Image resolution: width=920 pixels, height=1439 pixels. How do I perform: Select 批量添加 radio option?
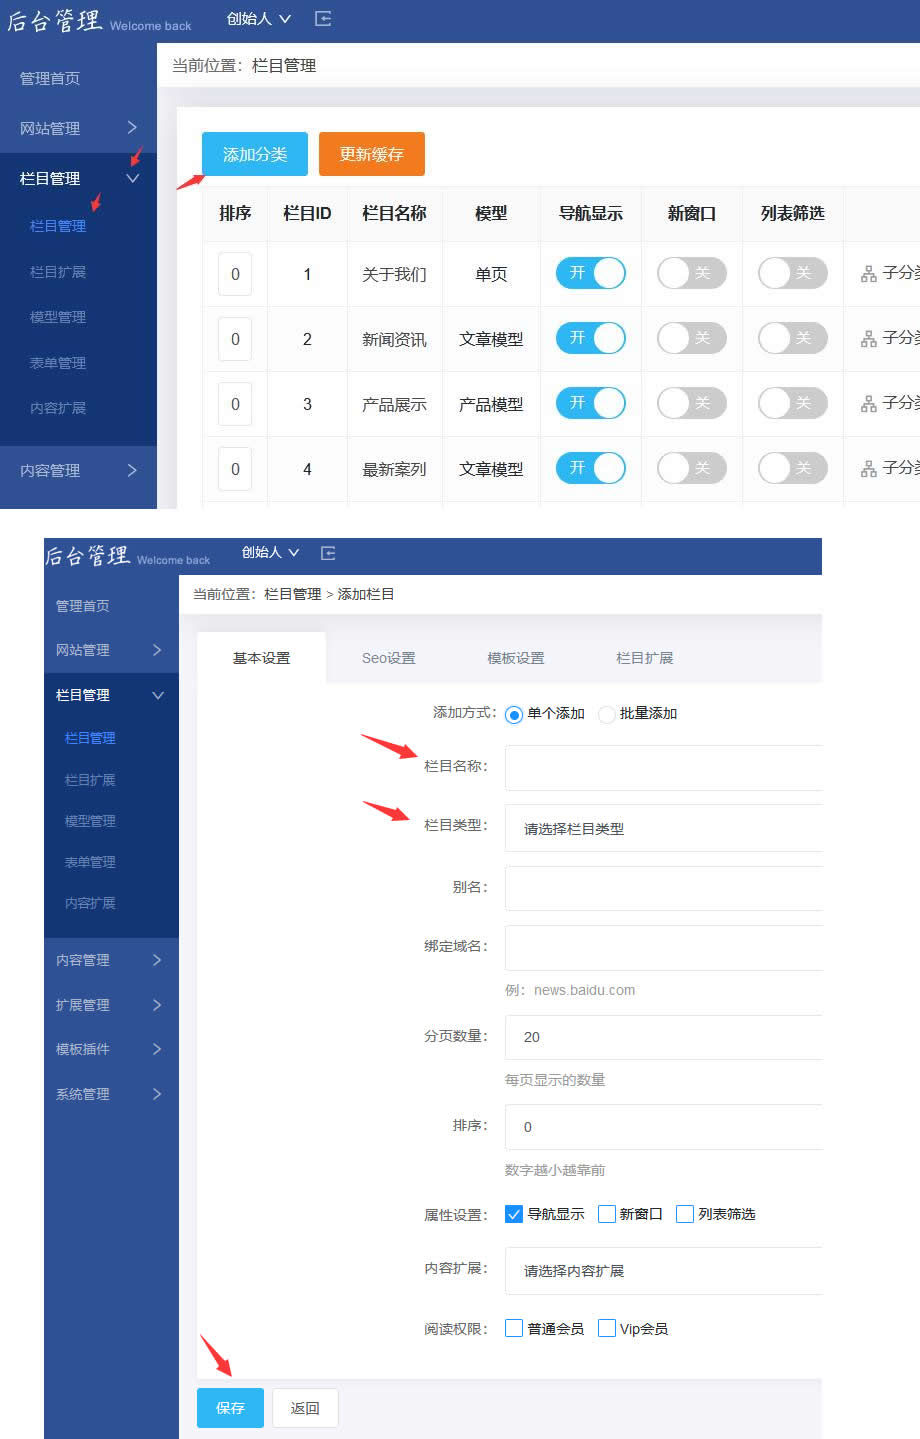point(607,714)
